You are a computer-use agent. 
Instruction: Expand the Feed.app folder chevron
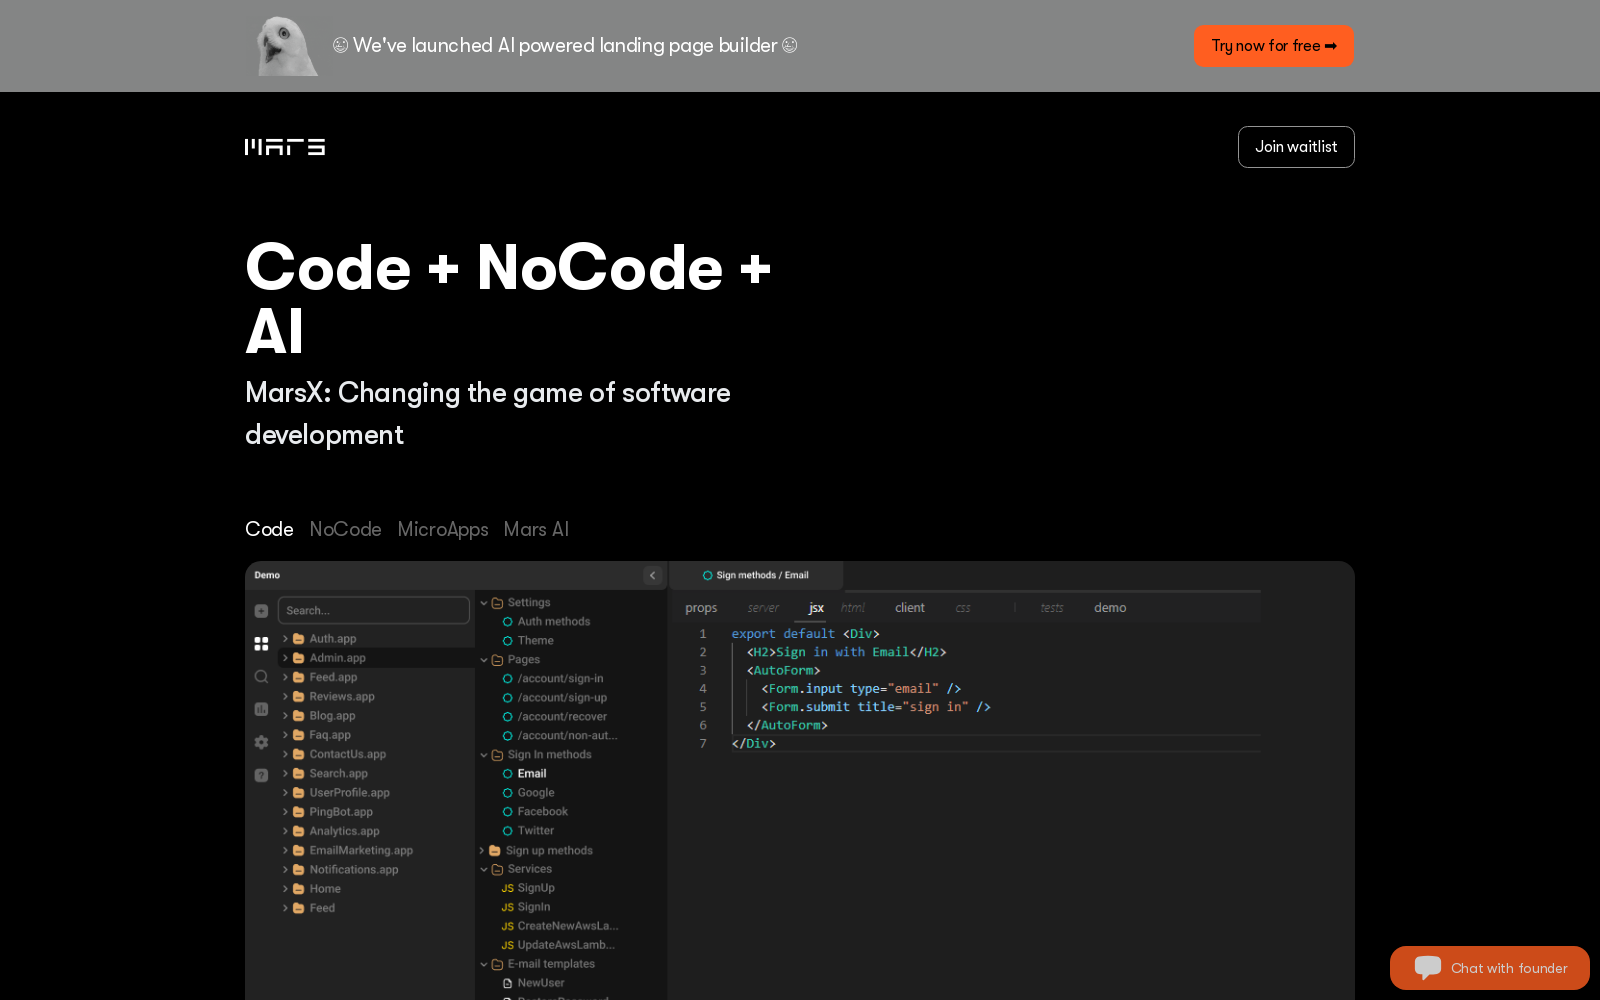tap(285, 677)
